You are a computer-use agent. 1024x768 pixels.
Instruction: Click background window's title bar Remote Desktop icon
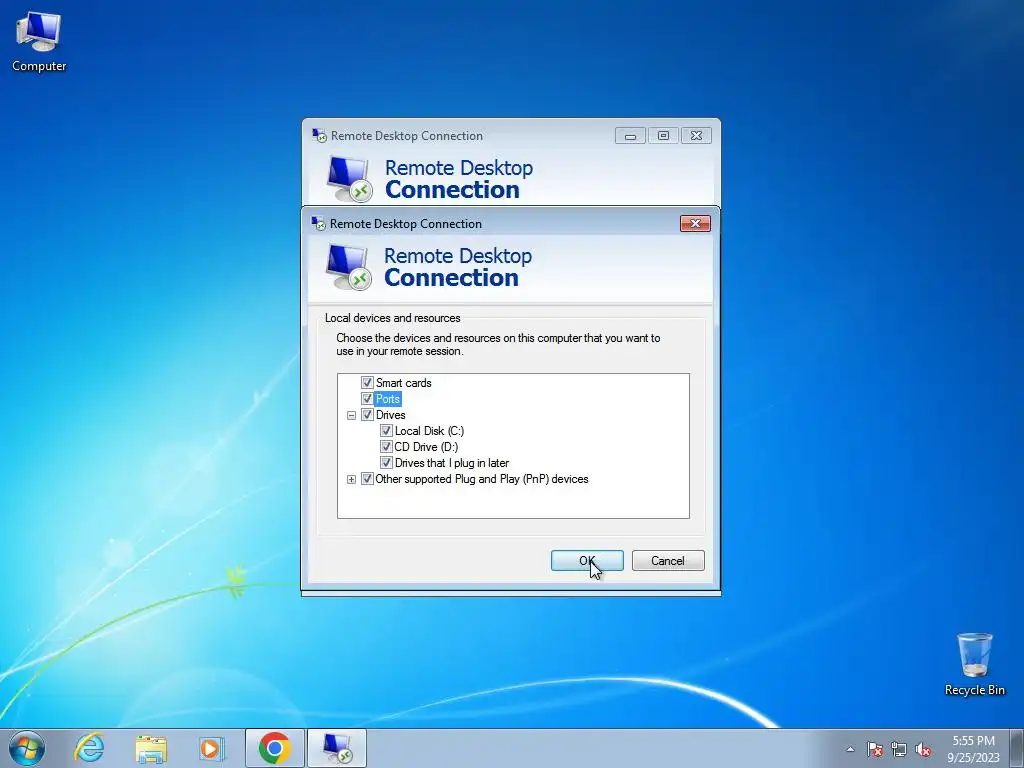pos(319,136)
